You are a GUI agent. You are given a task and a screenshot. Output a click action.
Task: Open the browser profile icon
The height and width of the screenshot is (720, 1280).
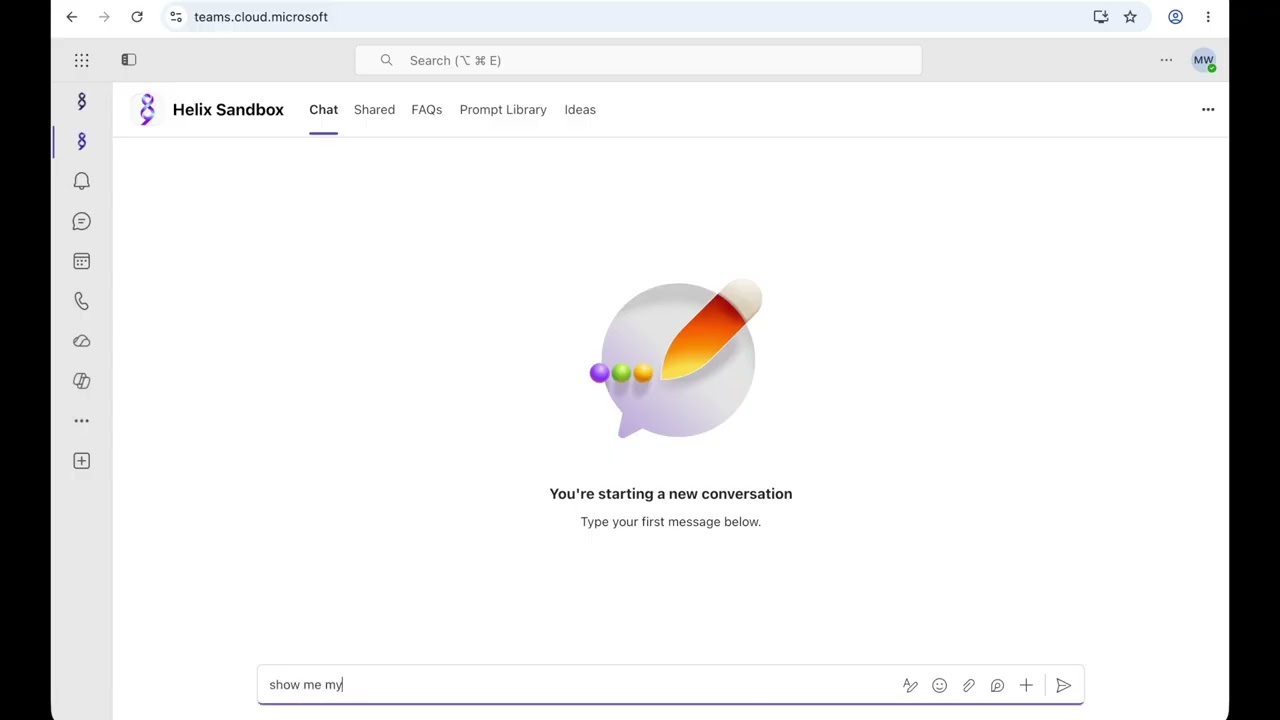pos(1176,17)
